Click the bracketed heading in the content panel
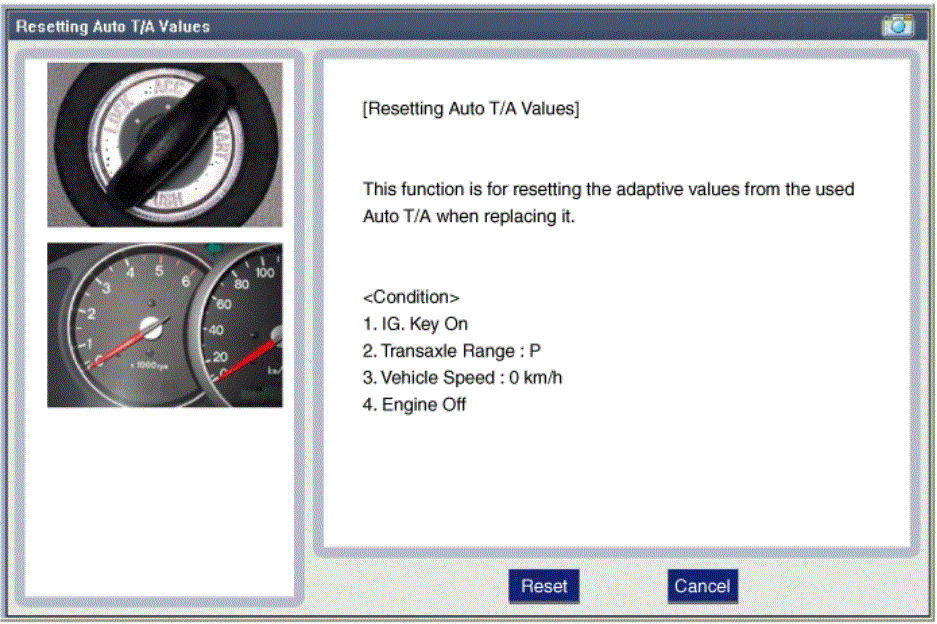 pos(470,109)
